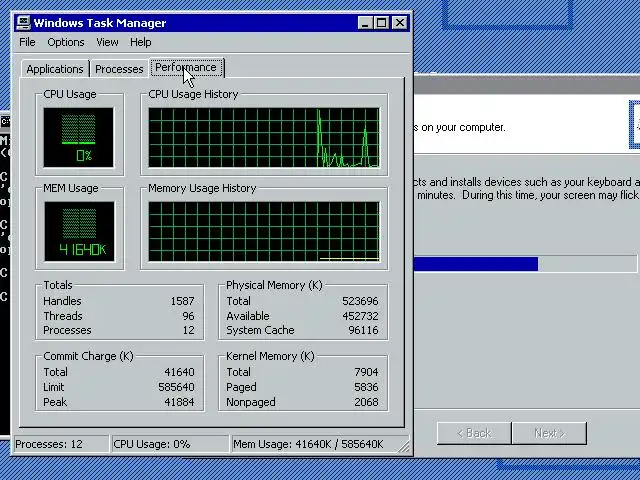Click the Task Manager title bar icon
This screenshot has height=480, width=640.
coord(24,22)
